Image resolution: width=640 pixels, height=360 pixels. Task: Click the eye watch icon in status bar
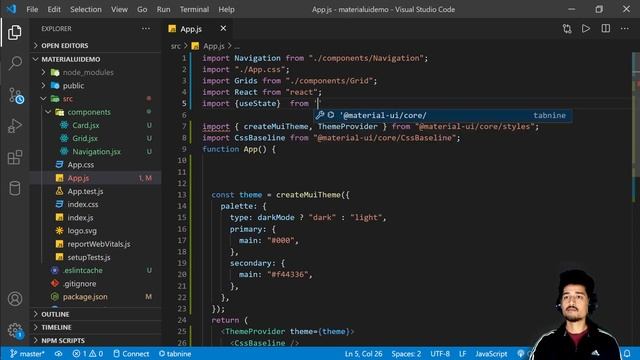click(x=58, y=353)
